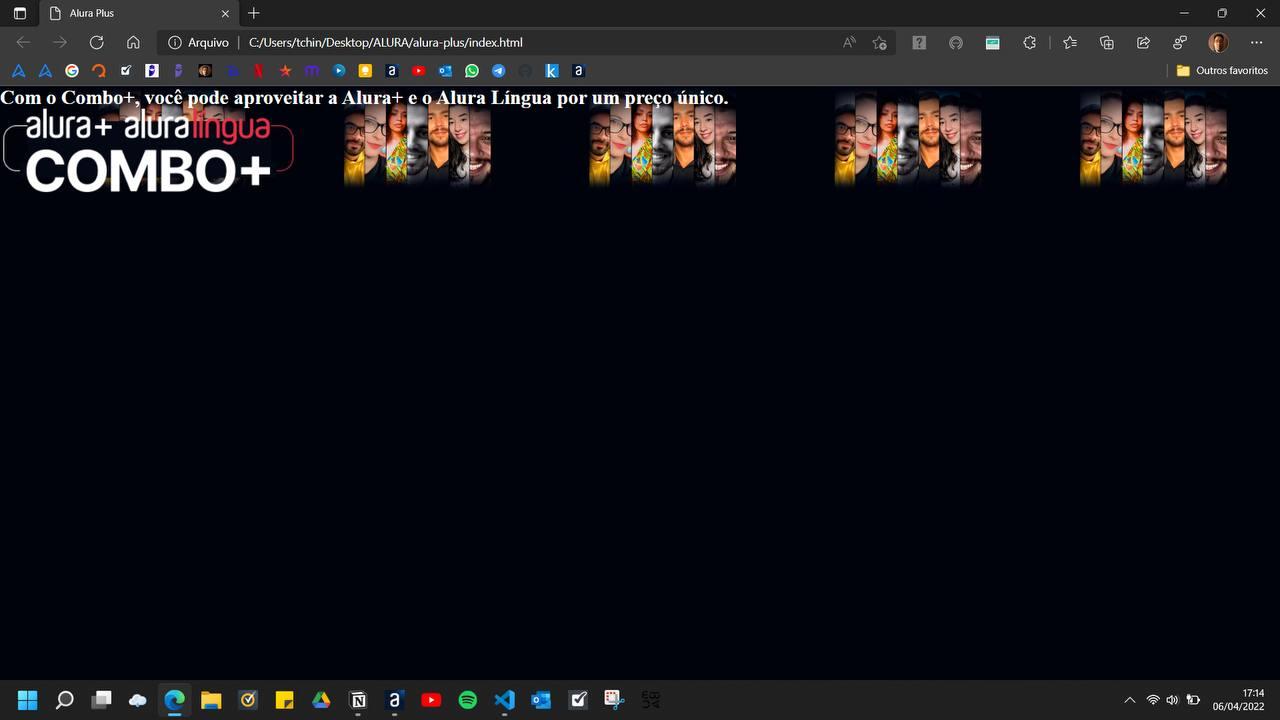Open the WhatsApp bookmark
This screenshot has height=720, width=1280.
coord(472,71)
